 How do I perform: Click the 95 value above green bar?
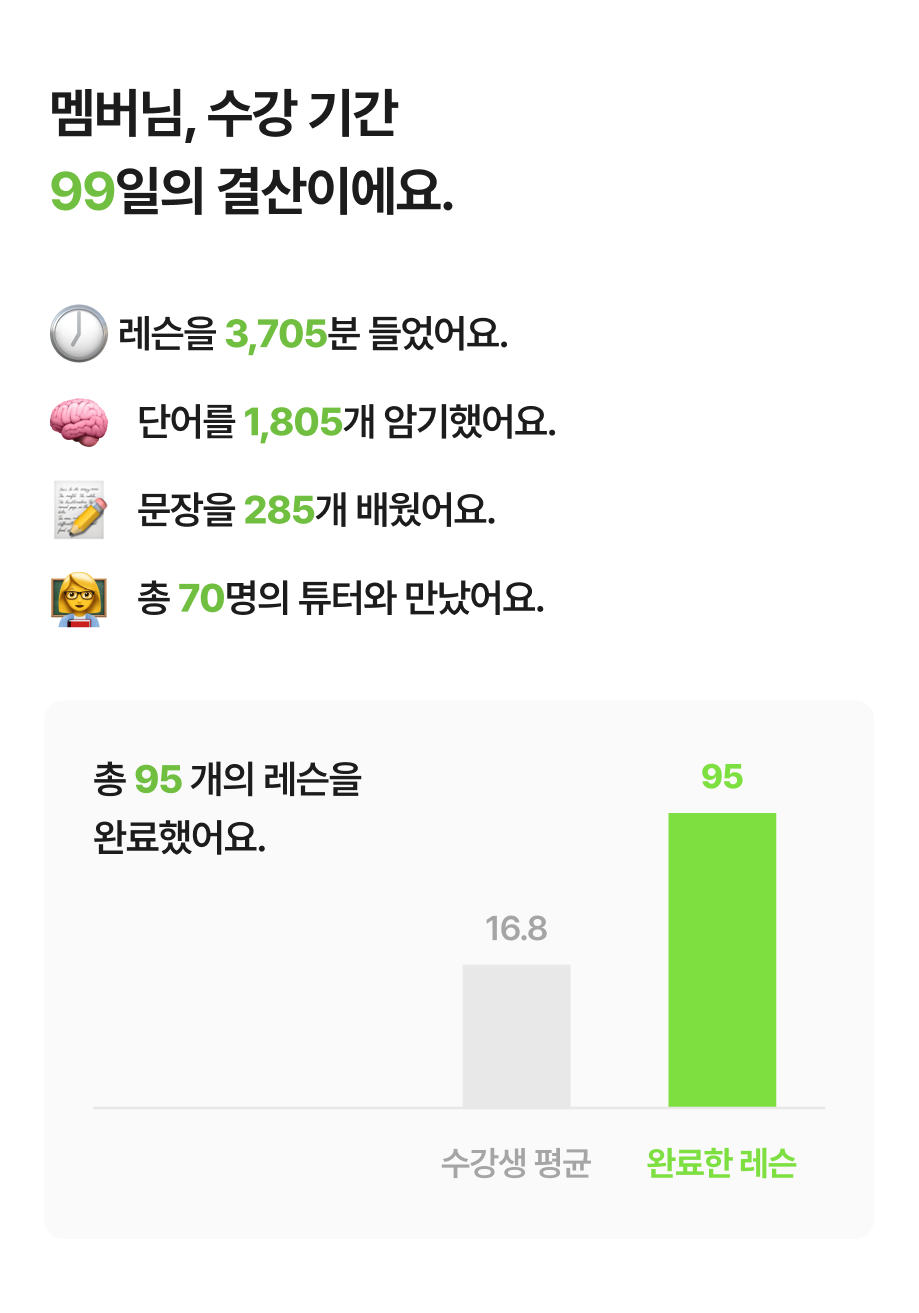tap(722, 777)
